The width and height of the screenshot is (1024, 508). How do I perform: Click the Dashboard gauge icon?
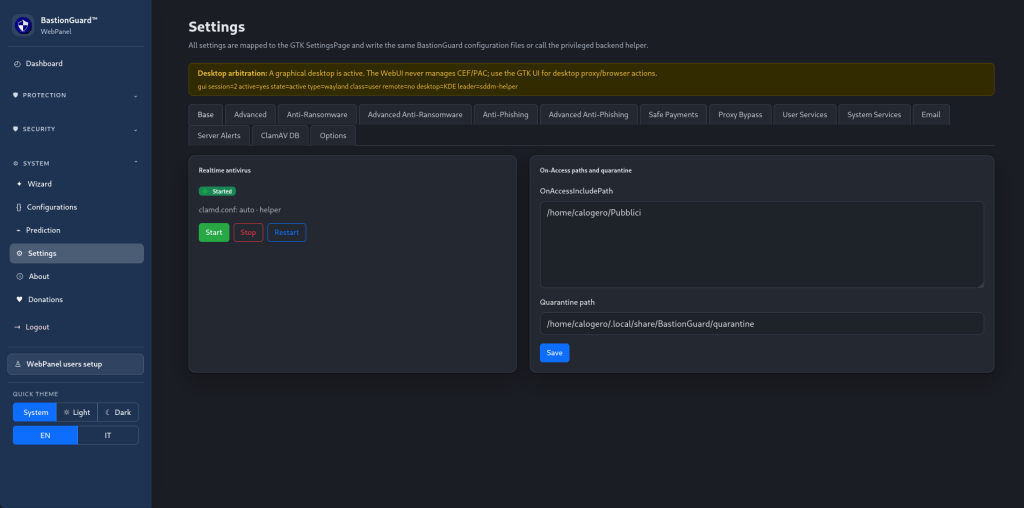click(x=17, y=63)
